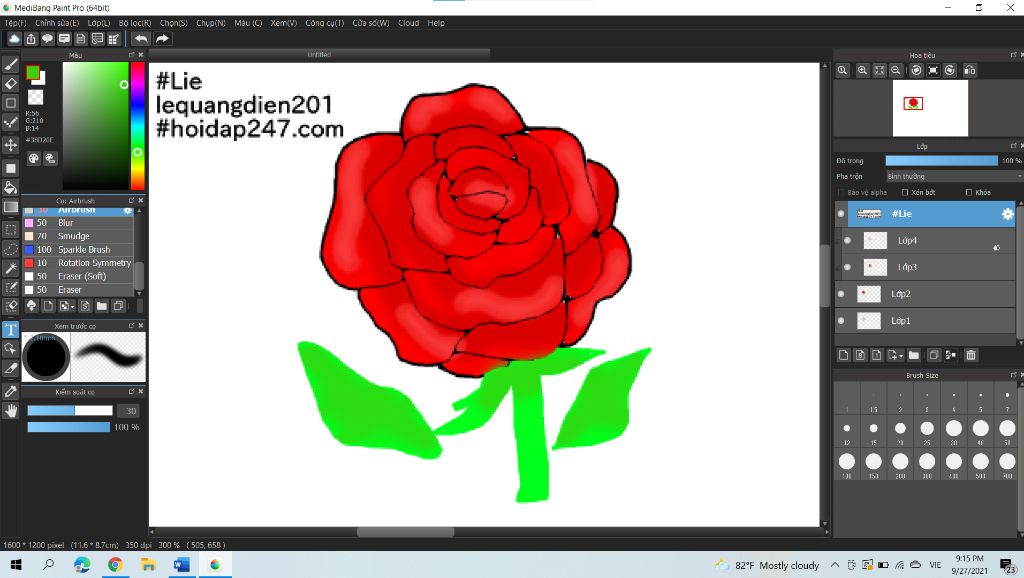Delete the layer with trash icon
The height and width of the screenshot is (578, 1024).
click(970, 355)
